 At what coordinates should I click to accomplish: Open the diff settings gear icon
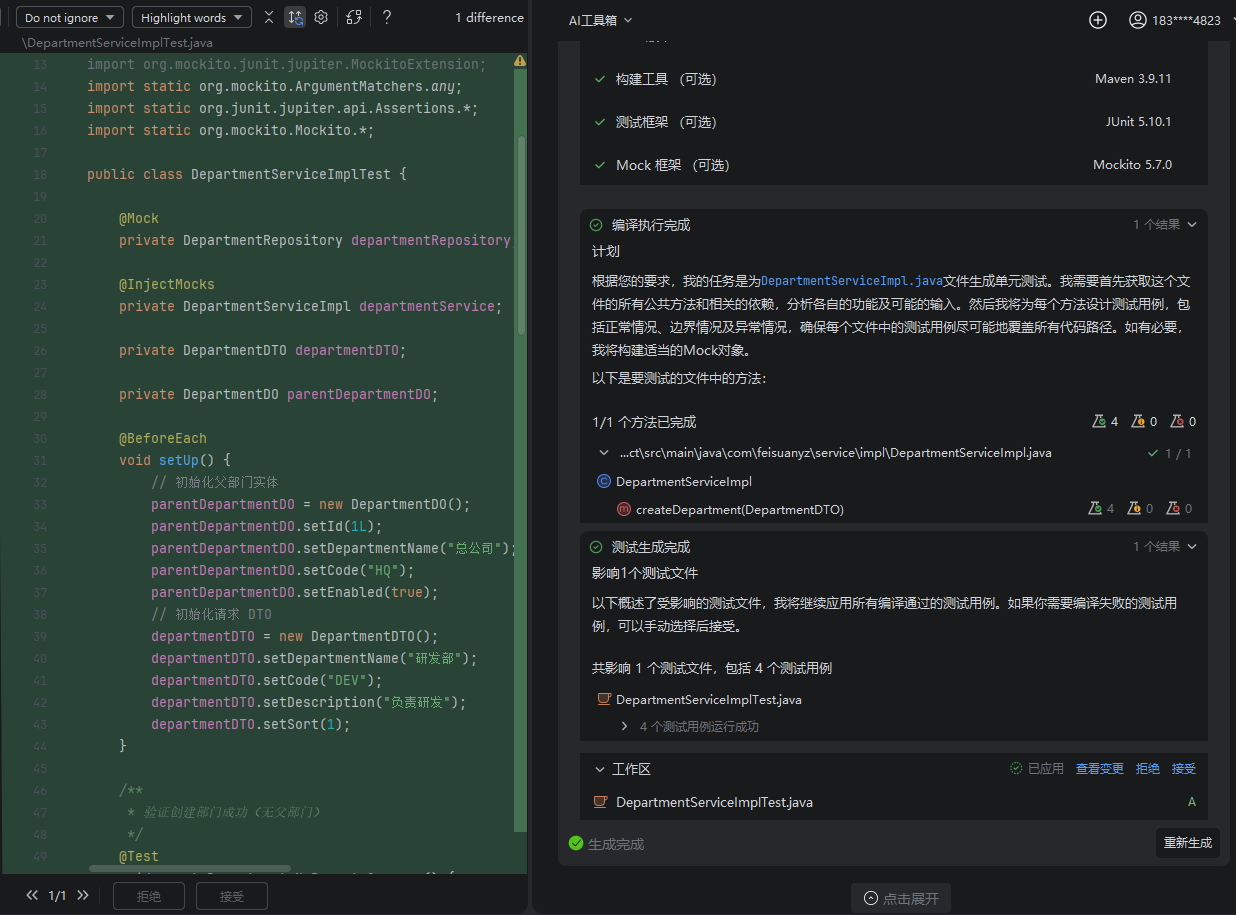[x=321, y=17]
